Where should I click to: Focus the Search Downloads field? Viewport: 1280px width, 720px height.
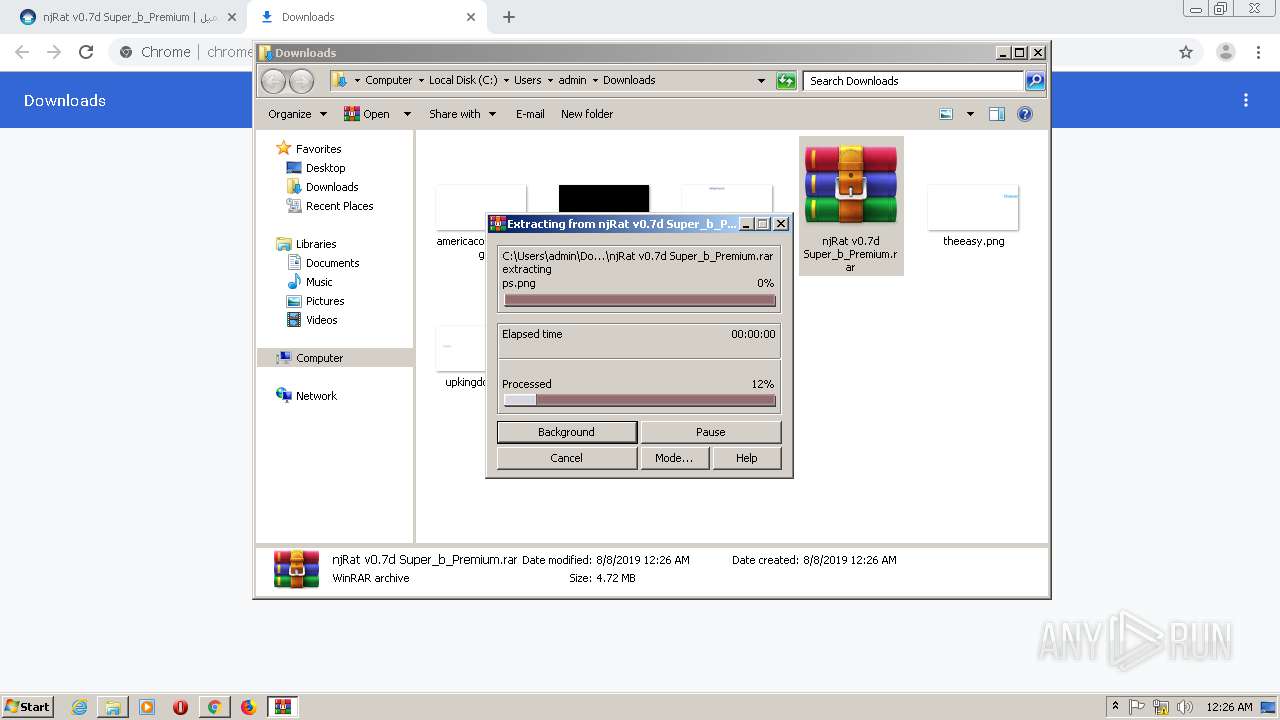914,81
